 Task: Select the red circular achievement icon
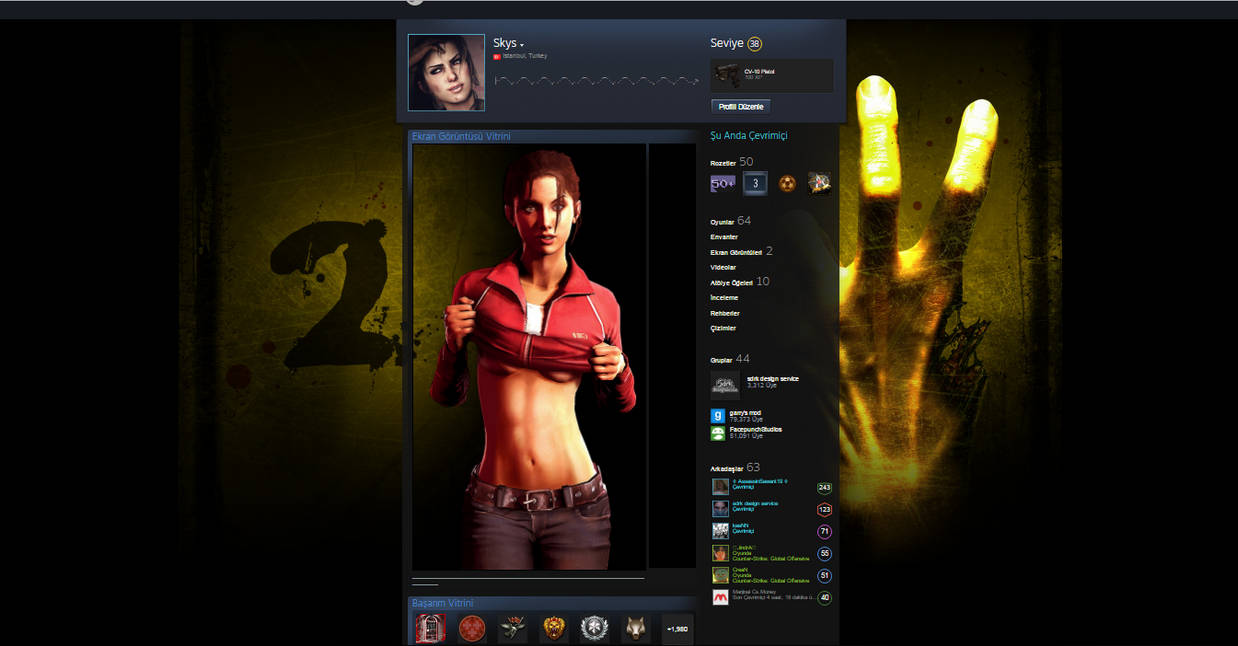pyautogui.click(x=472, y=629)
